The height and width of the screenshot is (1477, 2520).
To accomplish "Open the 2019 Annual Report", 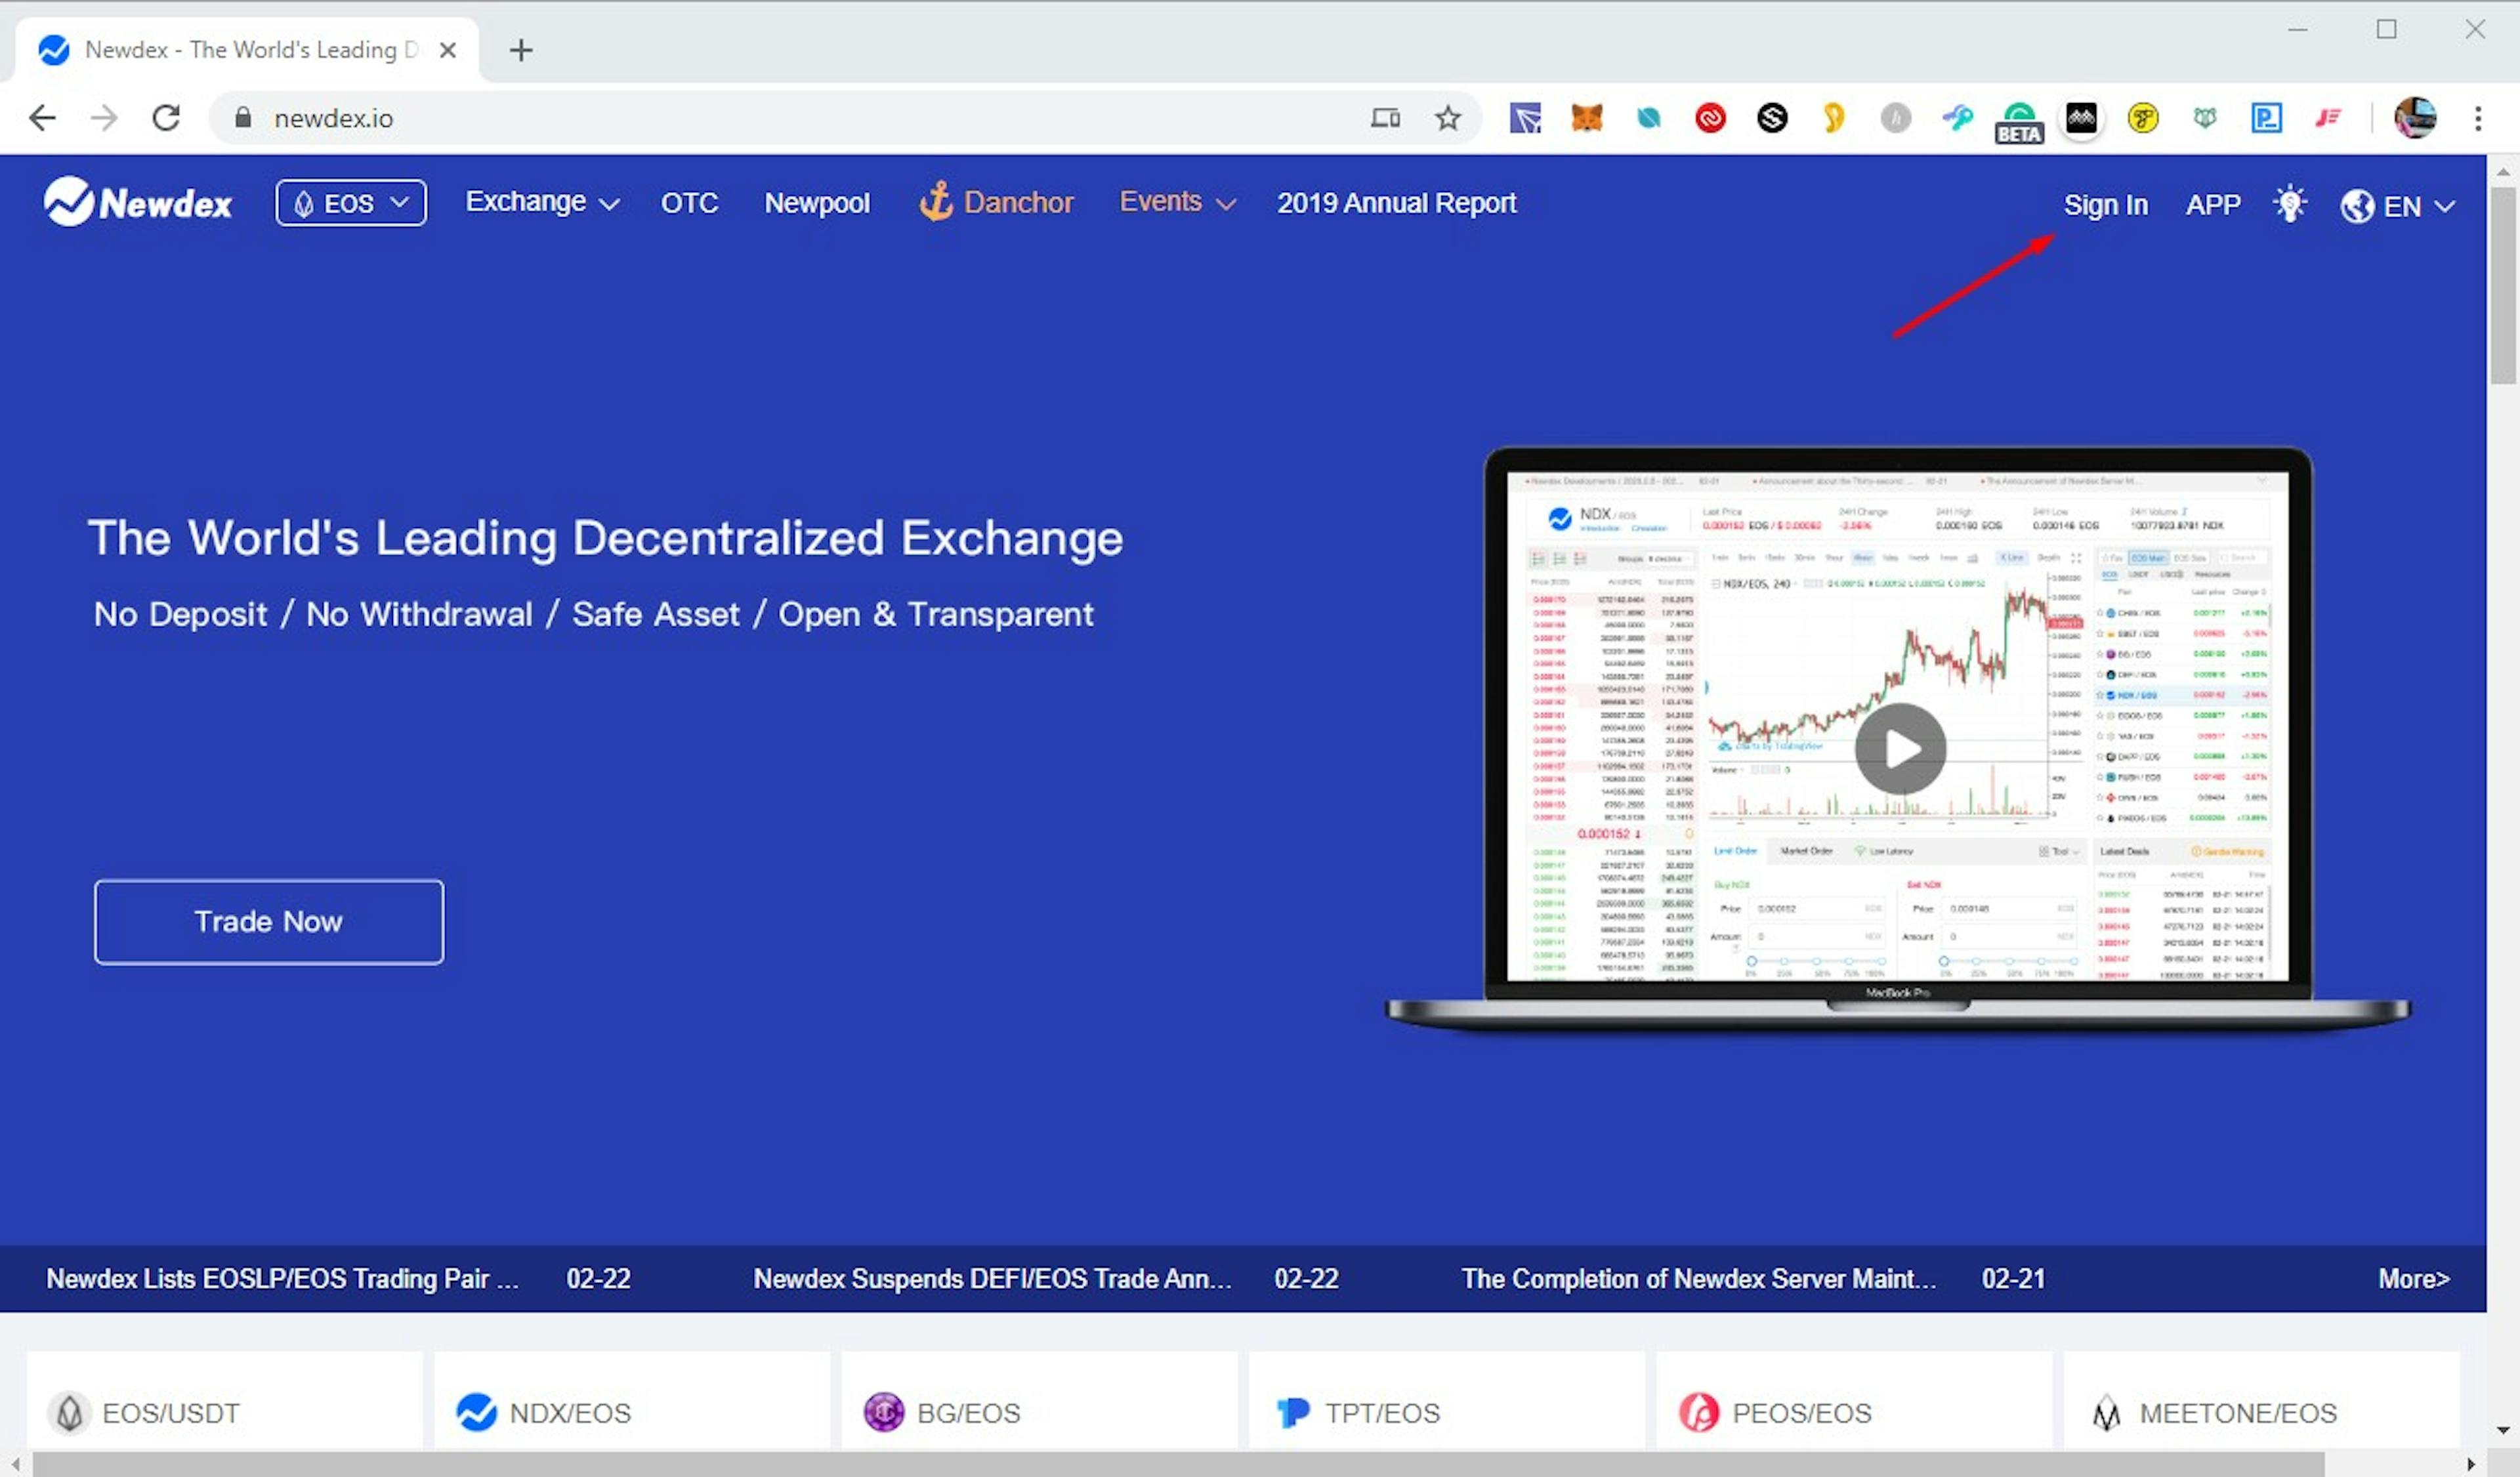I will click(x=1396, y=203).
